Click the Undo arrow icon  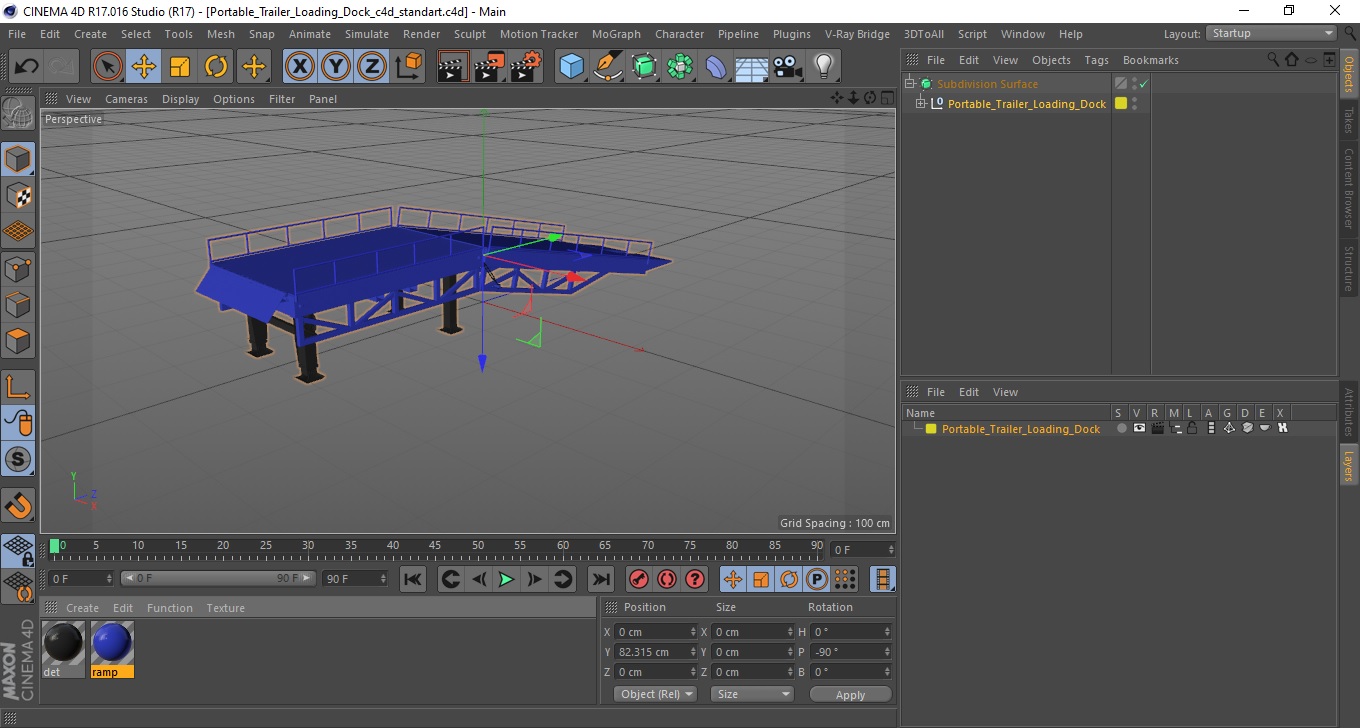click(27, 67)
